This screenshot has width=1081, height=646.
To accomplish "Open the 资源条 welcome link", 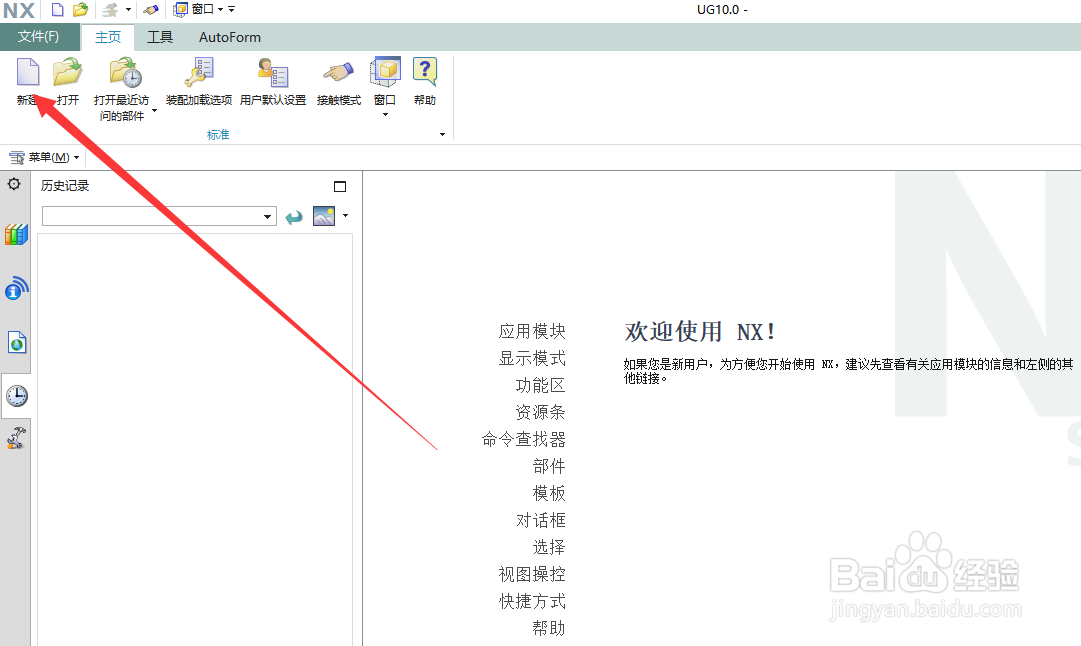I will (540, 412).
